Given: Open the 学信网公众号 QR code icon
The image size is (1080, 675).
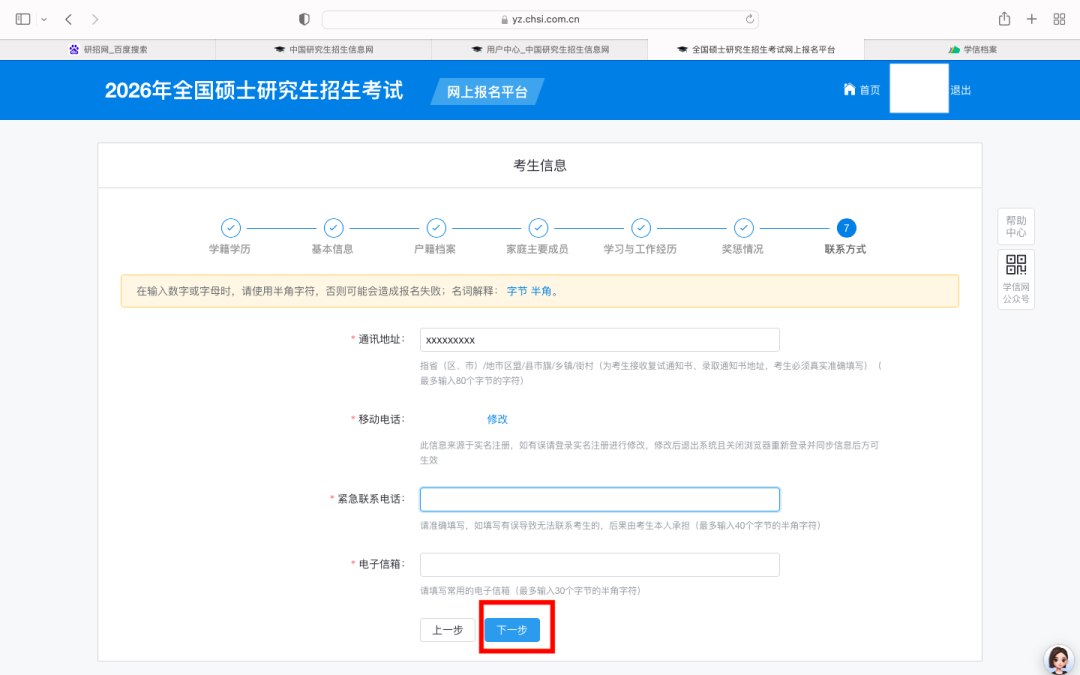Looking at the screenshot, I should pyautogui.click(x=1016, y=266).
